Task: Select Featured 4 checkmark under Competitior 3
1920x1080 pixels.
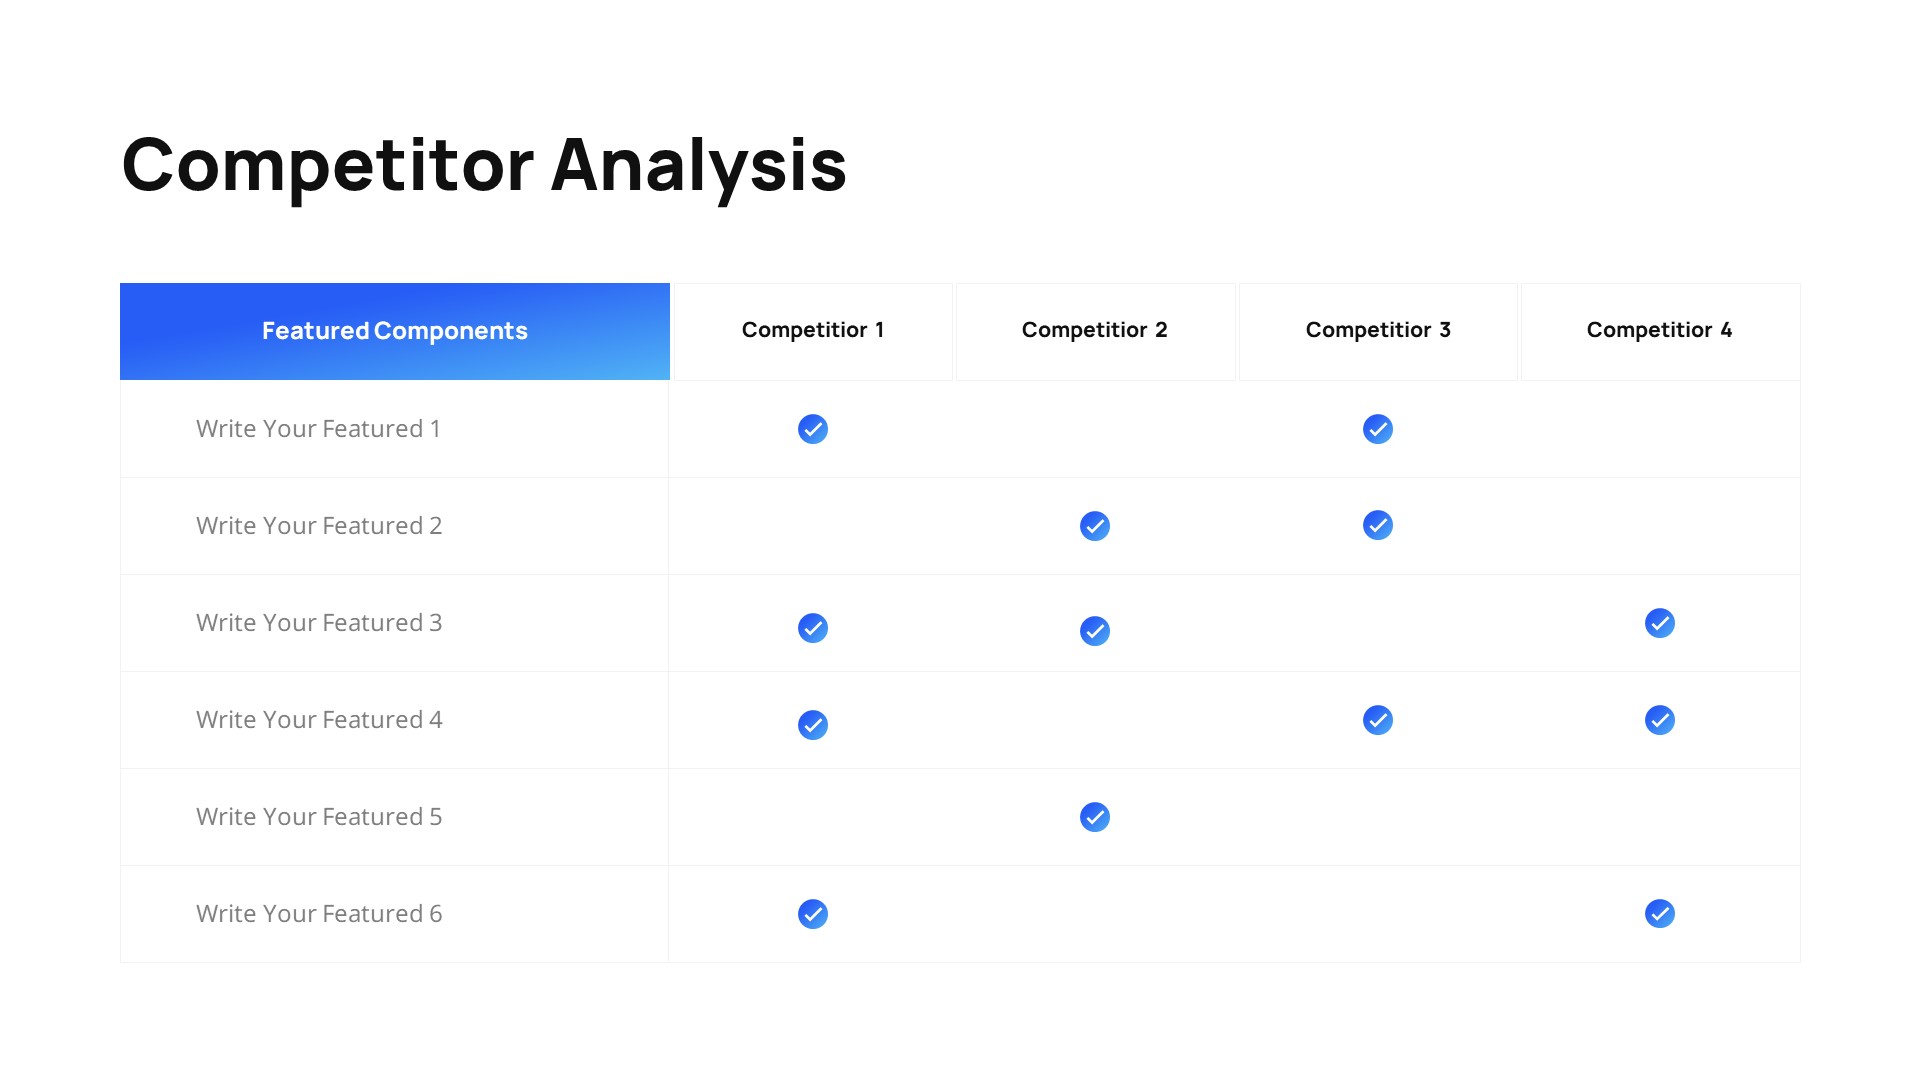Action: click(x=1377, y=720)
